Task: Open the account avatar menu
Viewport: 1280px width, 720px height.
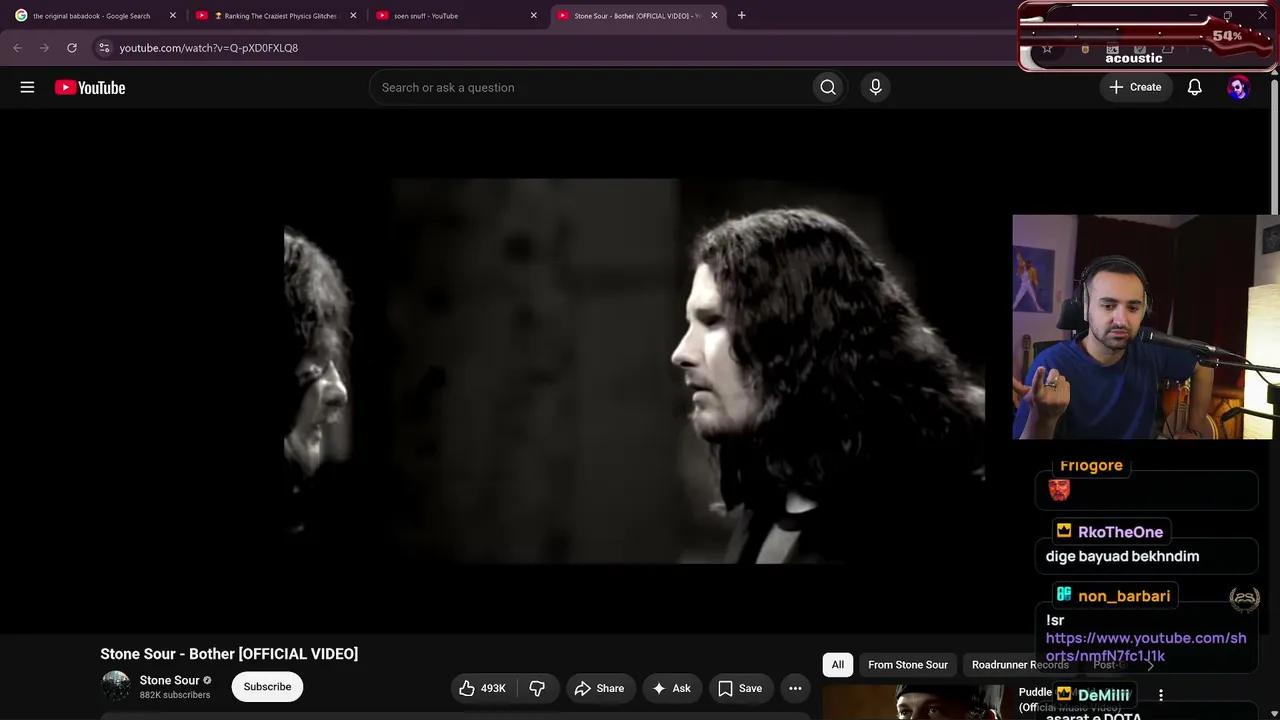Action: (x=1238, y=87)
